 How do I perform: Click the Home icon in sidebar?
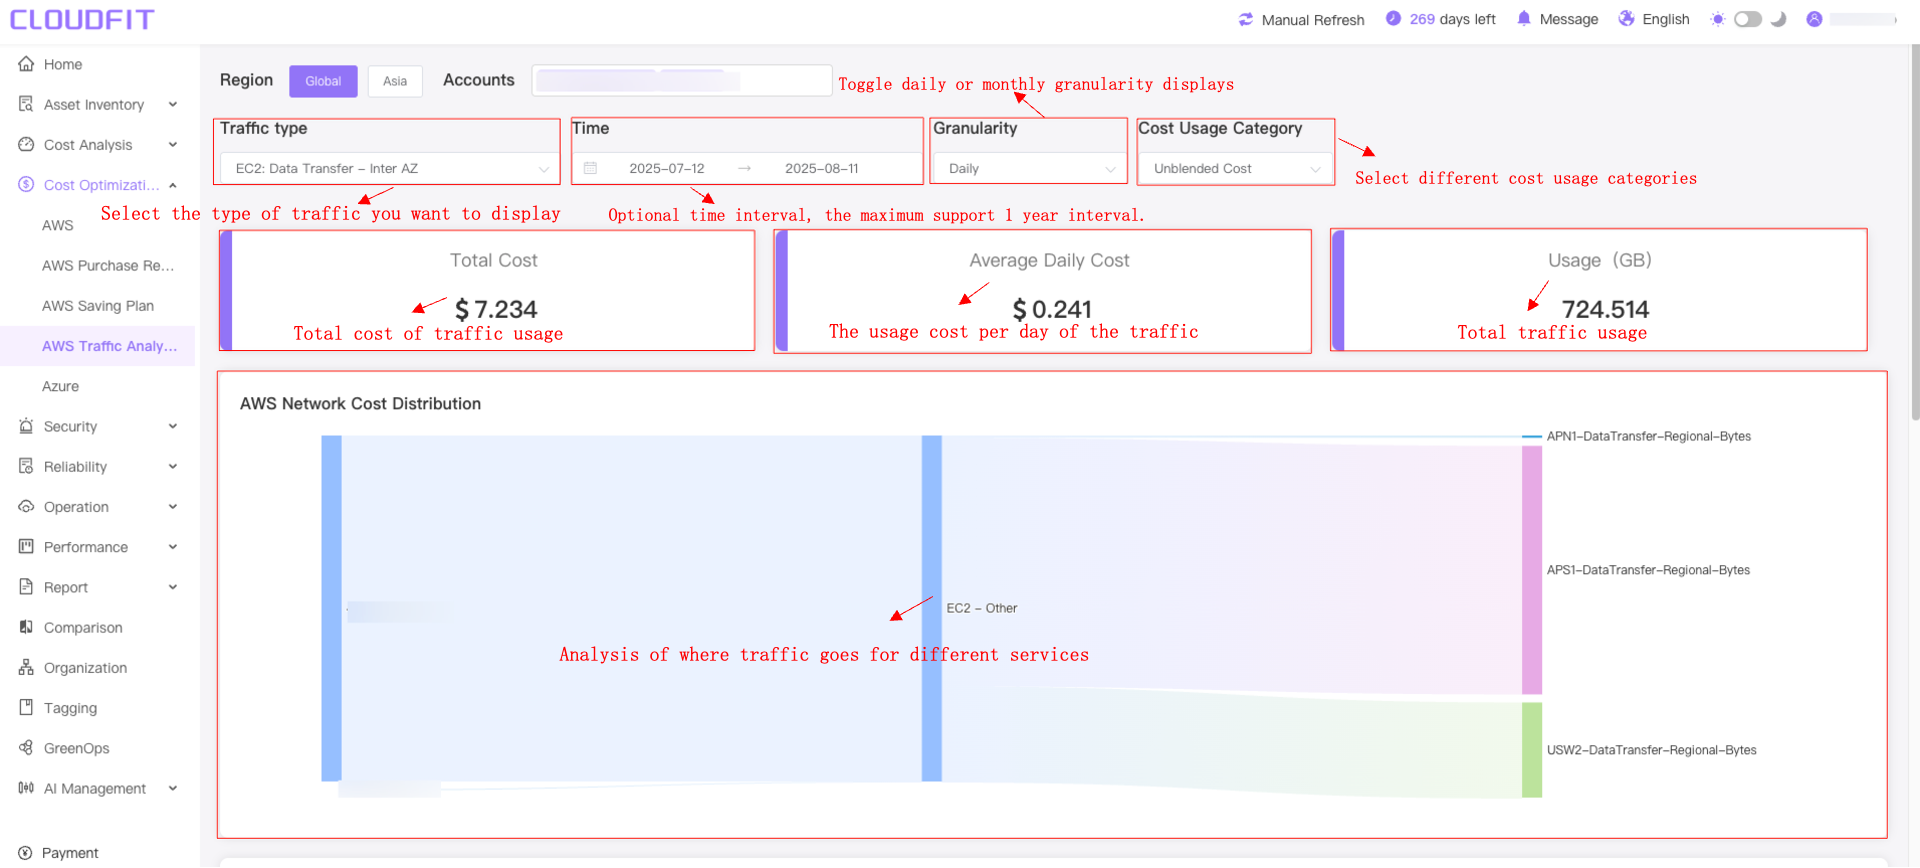tap(26, 64)
